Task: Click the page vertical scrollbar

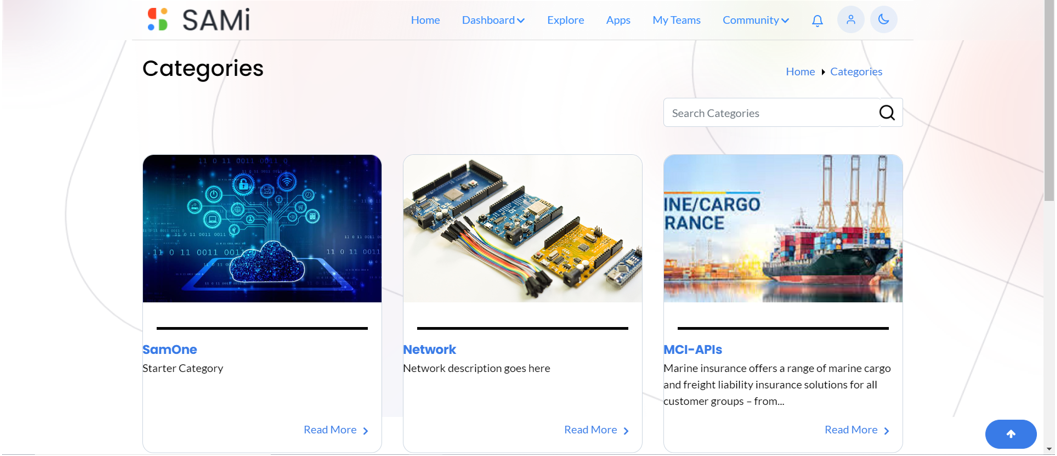Action: (x=1049, y=101)
